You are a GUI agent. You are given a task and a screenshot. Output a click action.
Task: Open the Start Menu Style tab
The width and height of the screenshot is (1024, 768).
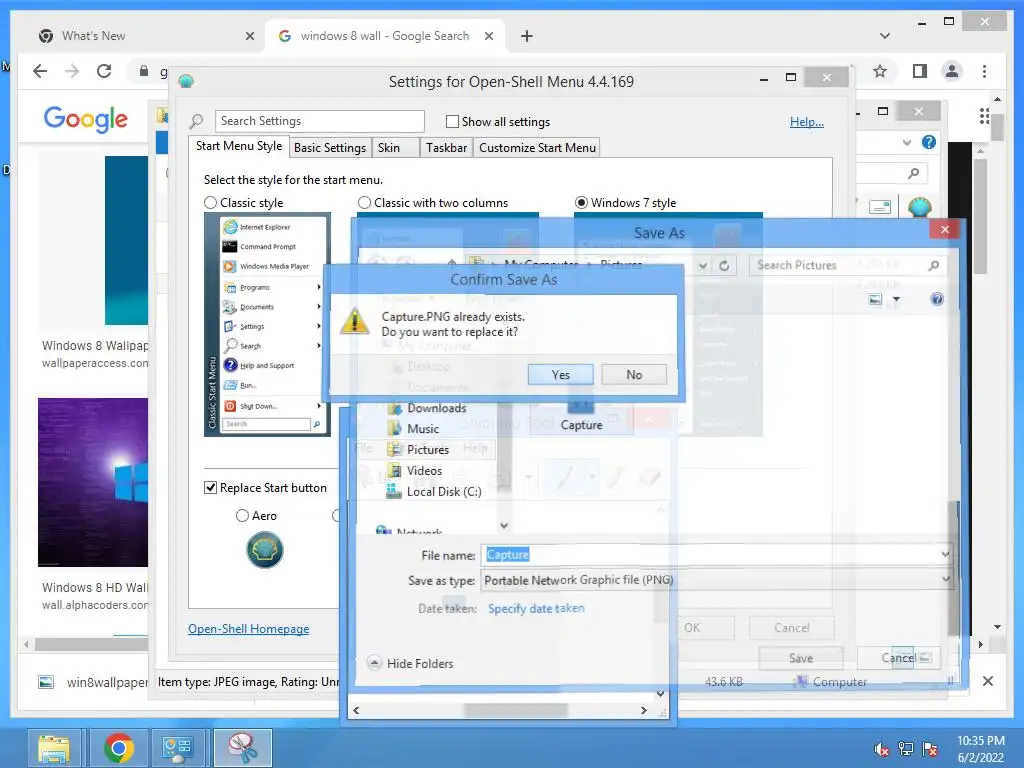point(239,146)
